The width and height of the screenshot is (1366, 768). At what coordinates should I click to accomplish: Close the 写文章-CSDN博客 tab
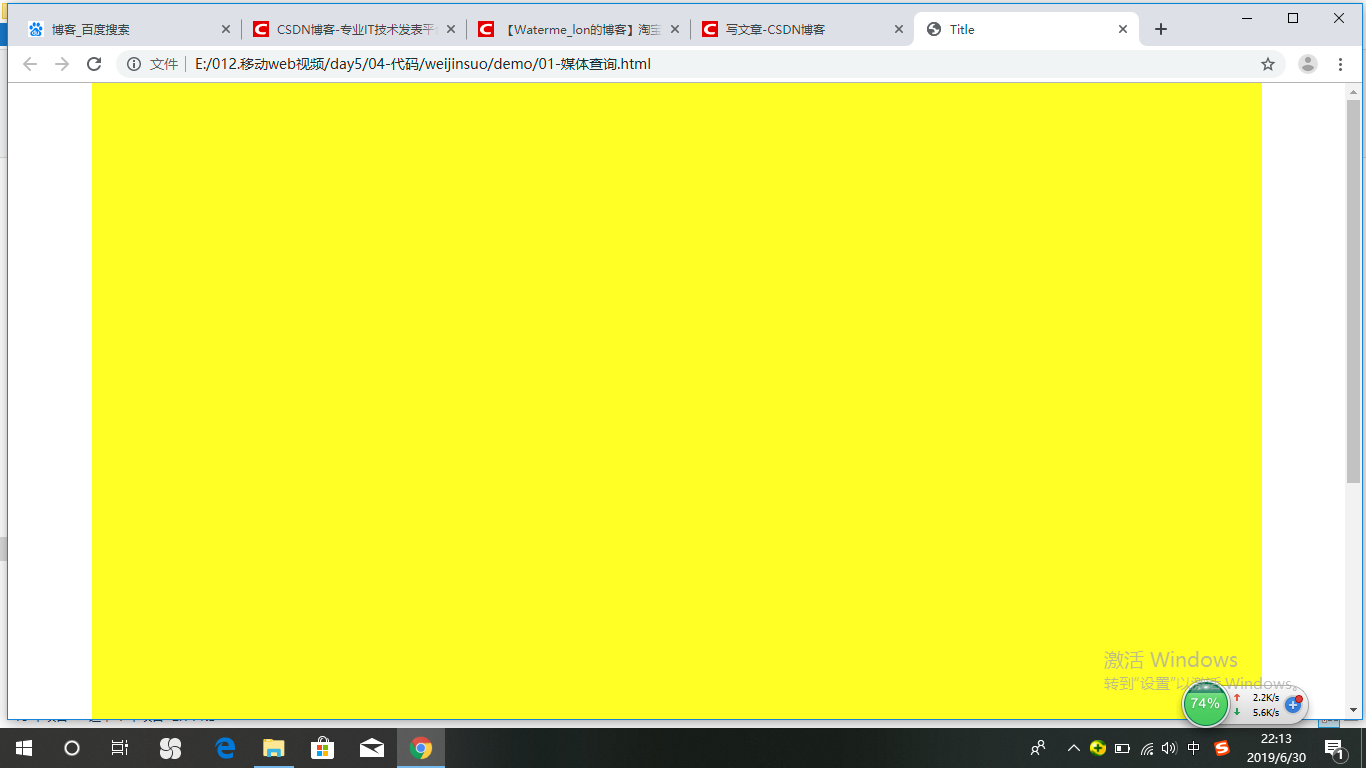click(x=898, y=29)
